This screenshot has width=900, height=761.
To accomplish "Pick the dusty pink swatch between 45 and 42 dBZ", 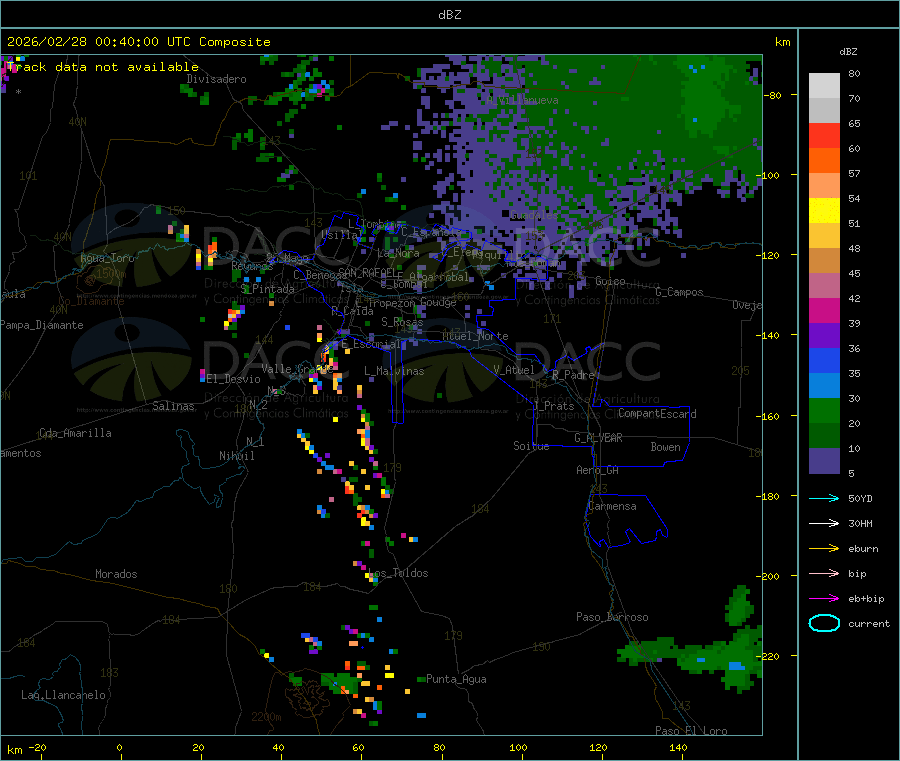I will pyautogui.click(x=824, y=286).
